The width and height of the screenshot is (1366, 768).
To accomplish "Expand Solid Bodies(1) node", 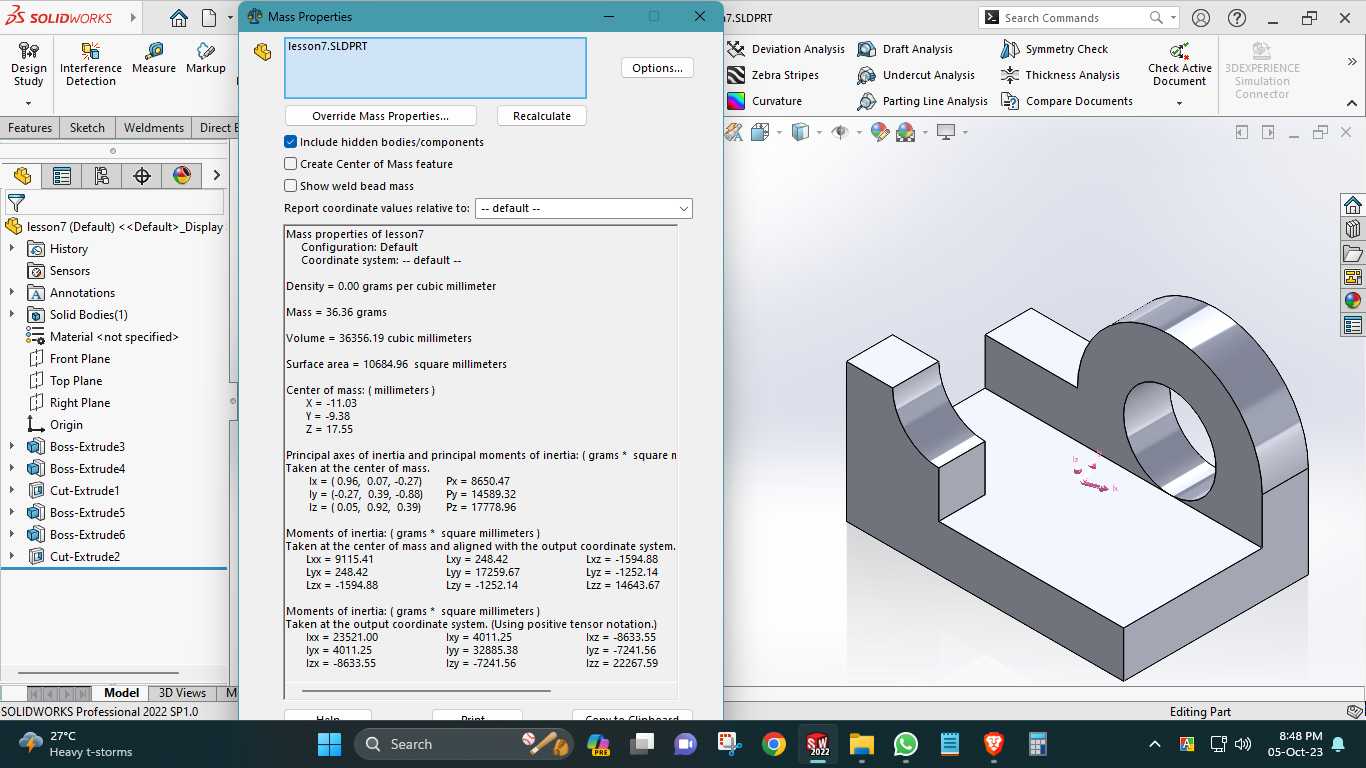I will click(x=12, y=315).
